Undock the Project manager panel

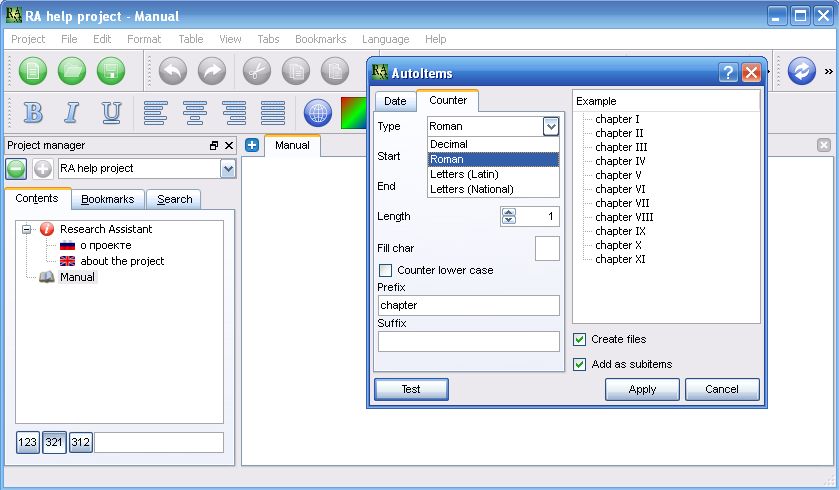pos(214,146)
